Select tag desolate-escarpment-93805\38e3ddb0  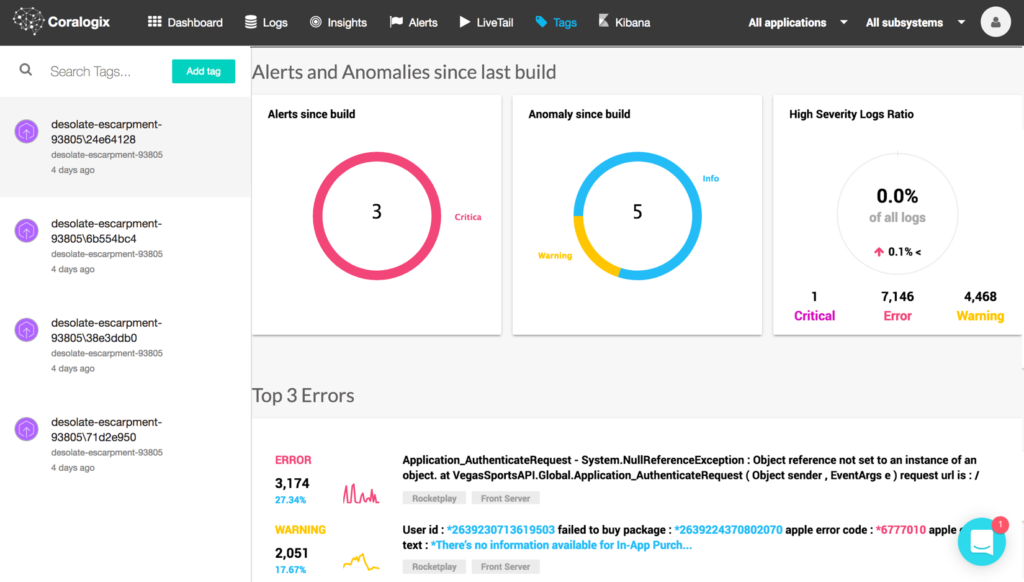click(x=125, y=346)
